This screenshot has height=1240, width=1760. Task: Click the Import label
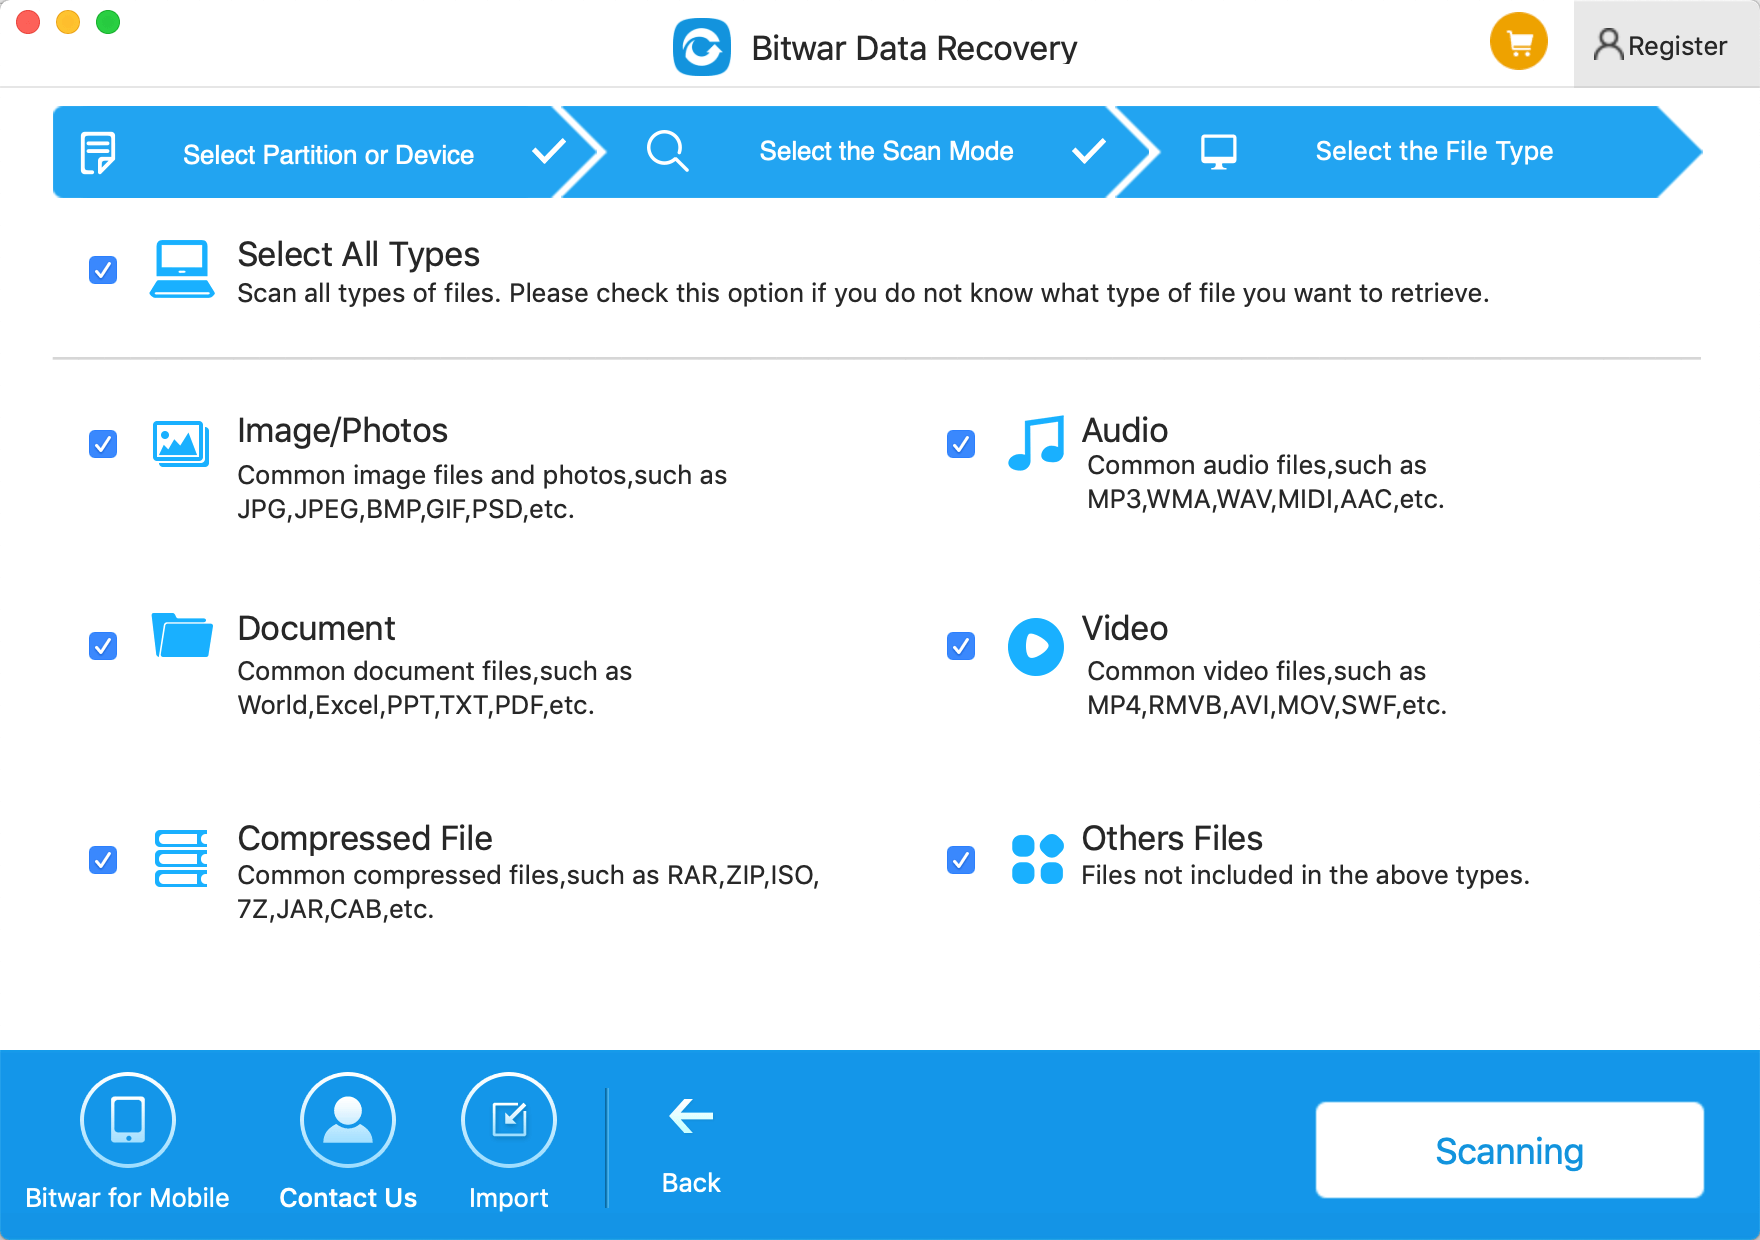[x=509, y=1198]
